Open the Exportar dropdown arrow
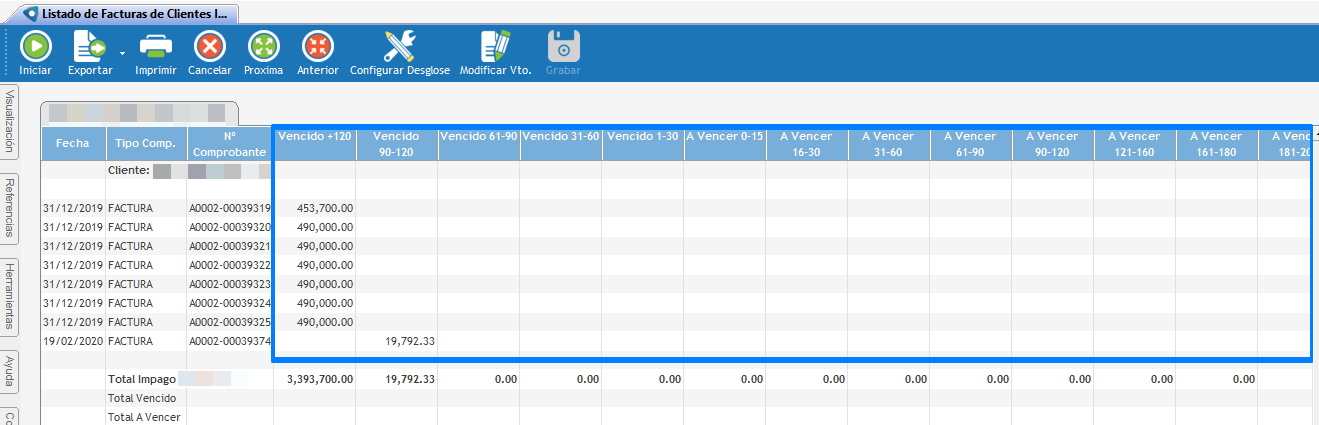The height and width of the screenshot is (425, 1319). (122, 51)
